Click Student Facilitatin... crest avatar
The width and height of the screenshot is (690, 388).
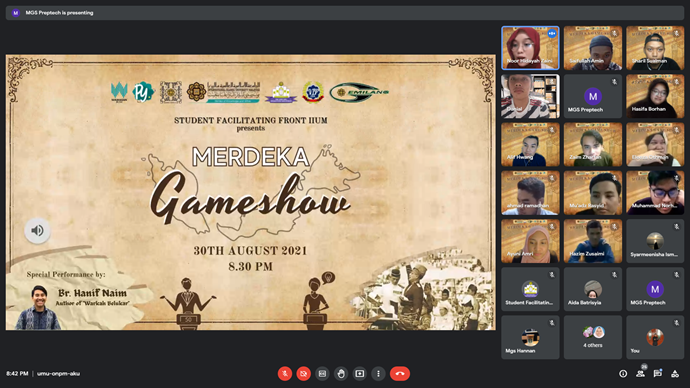[530, 289]
